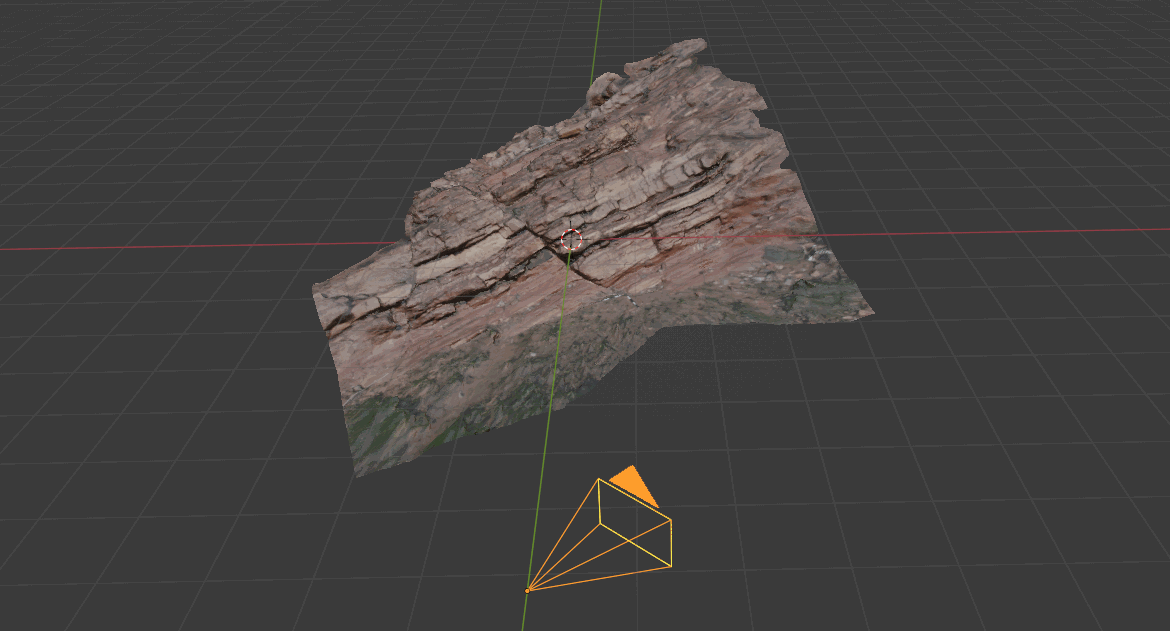1170x631 pixels.
Task: Select the textured rock terrain mesh
Action: pos(593,257)
